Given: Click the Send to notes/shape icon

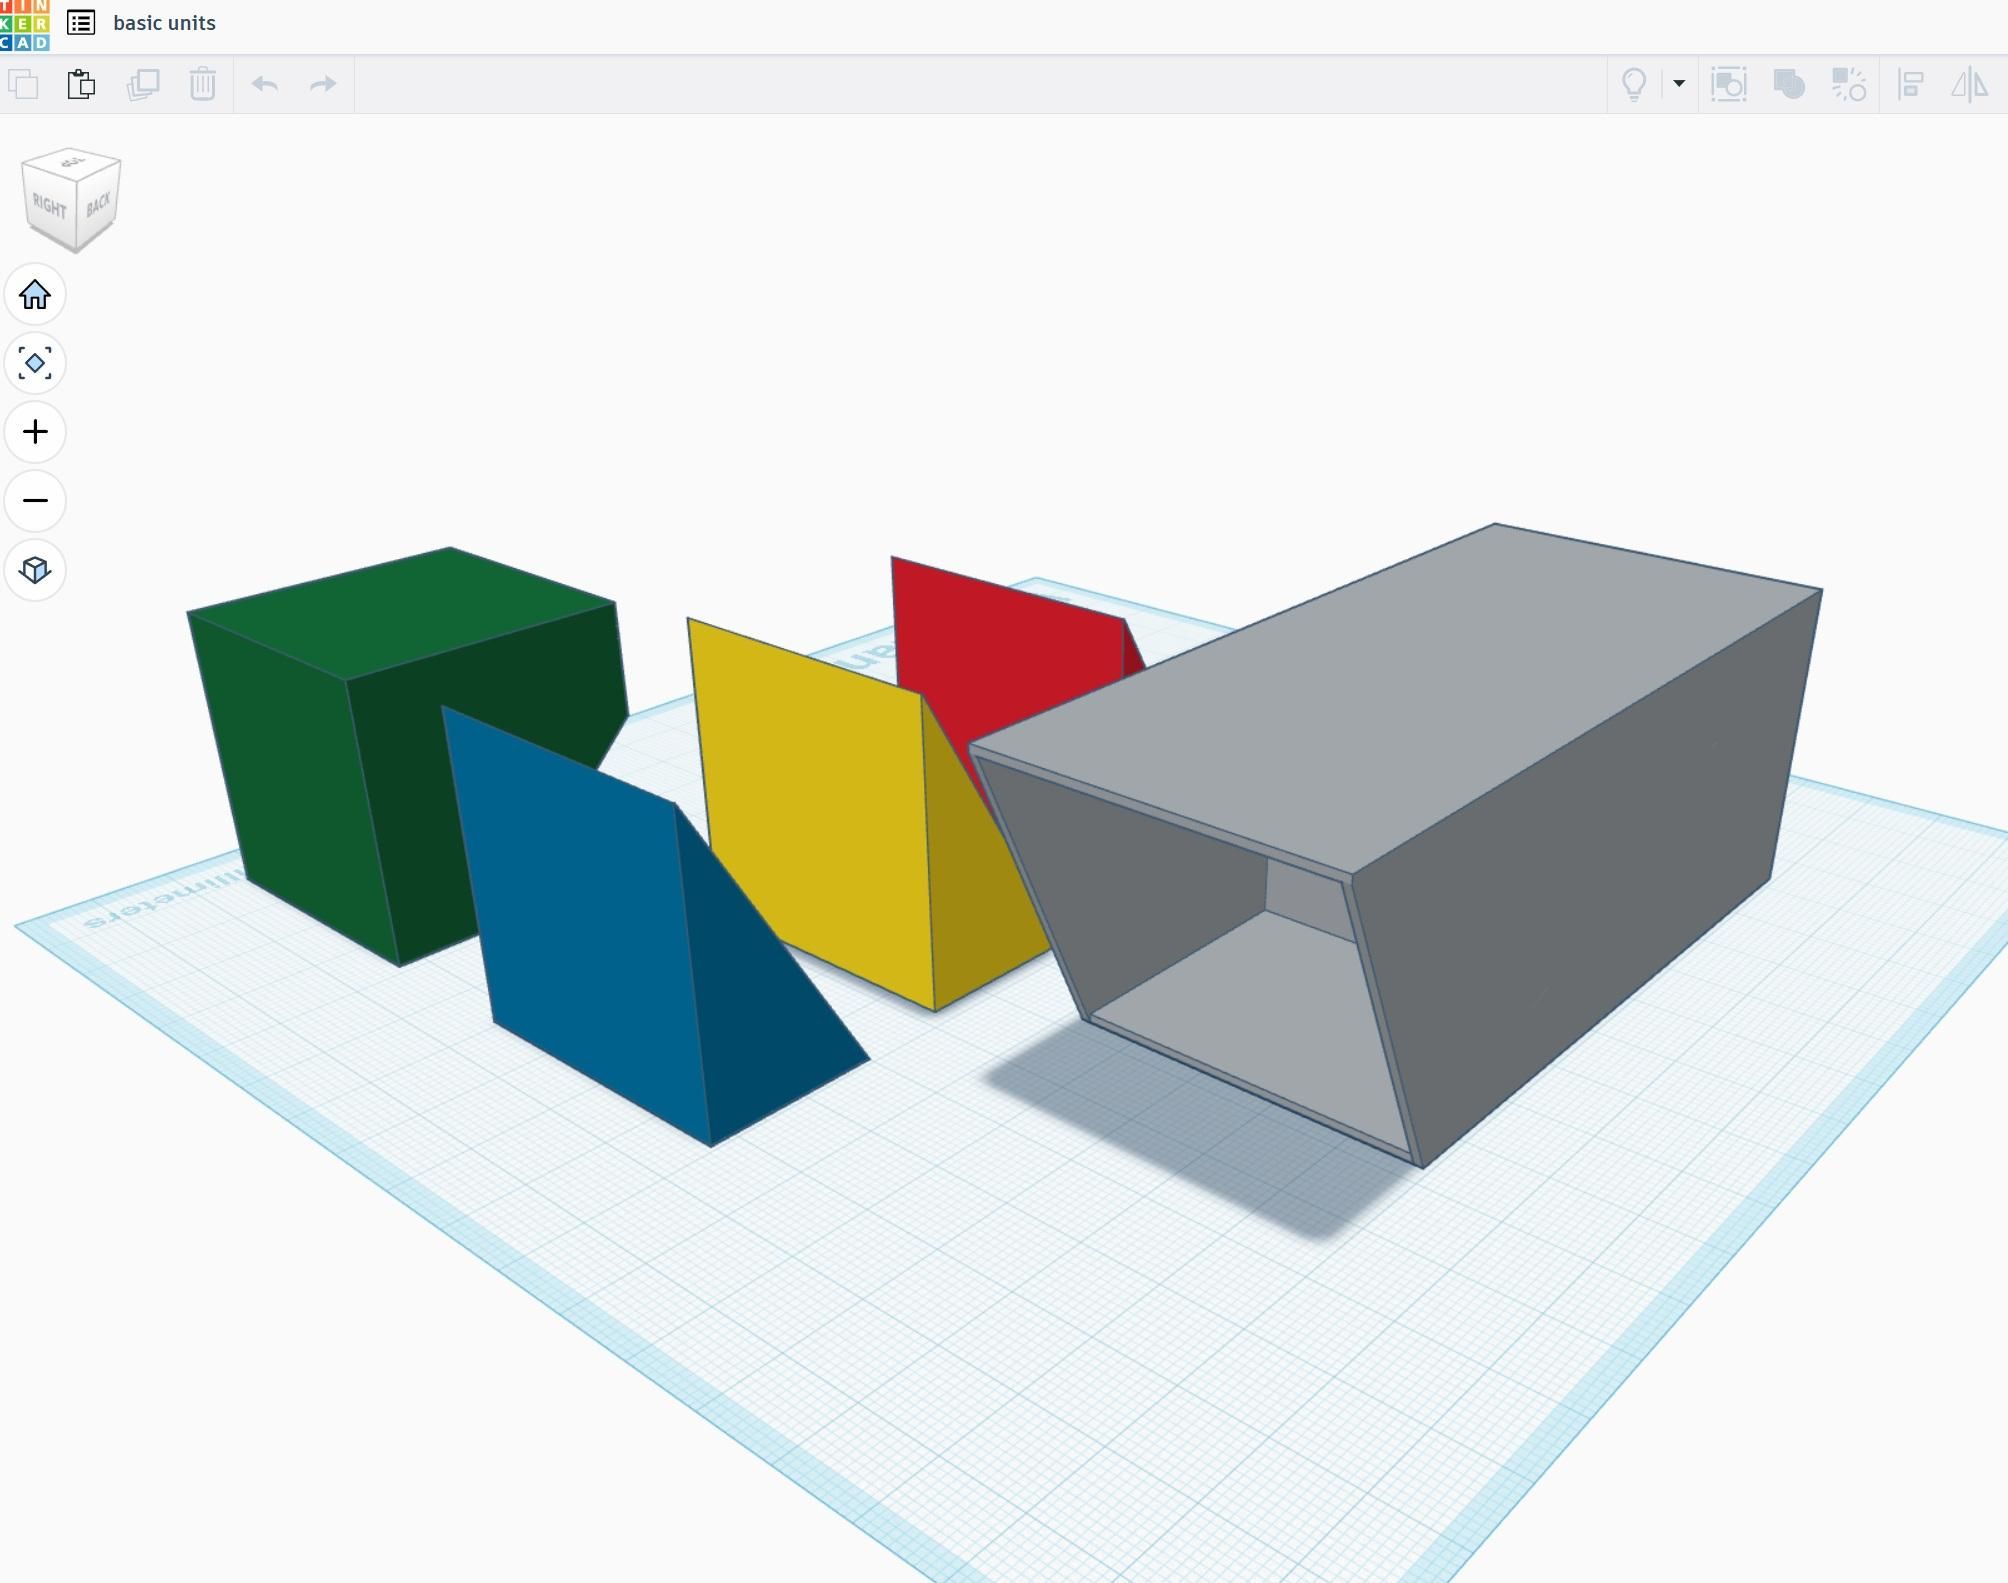Looking at the screenshot, I should coord(1729,84).
